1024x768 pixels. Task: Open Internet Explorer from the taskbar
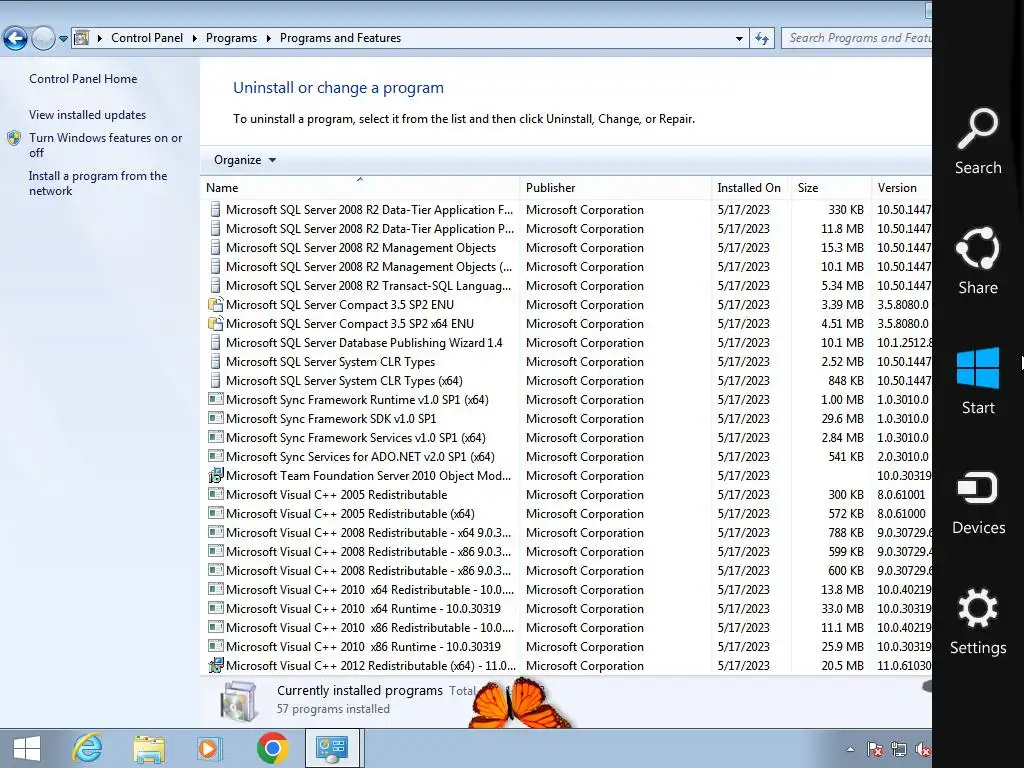[x=88, y=748]
